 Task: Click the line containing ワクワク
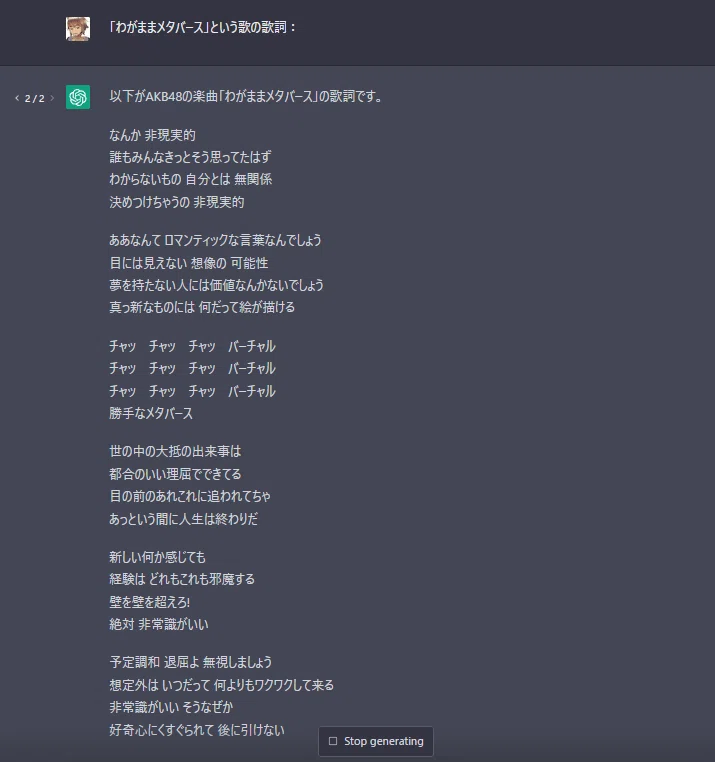221,685
